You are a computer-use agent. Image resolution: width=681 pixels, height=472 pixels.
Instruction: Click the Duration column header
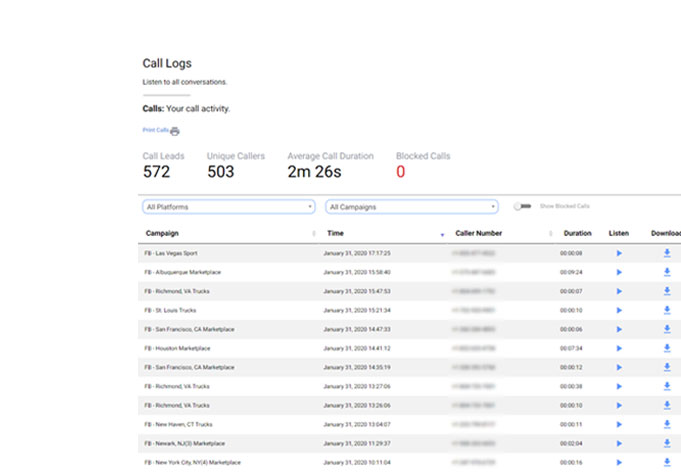click(x=577, y=233)
